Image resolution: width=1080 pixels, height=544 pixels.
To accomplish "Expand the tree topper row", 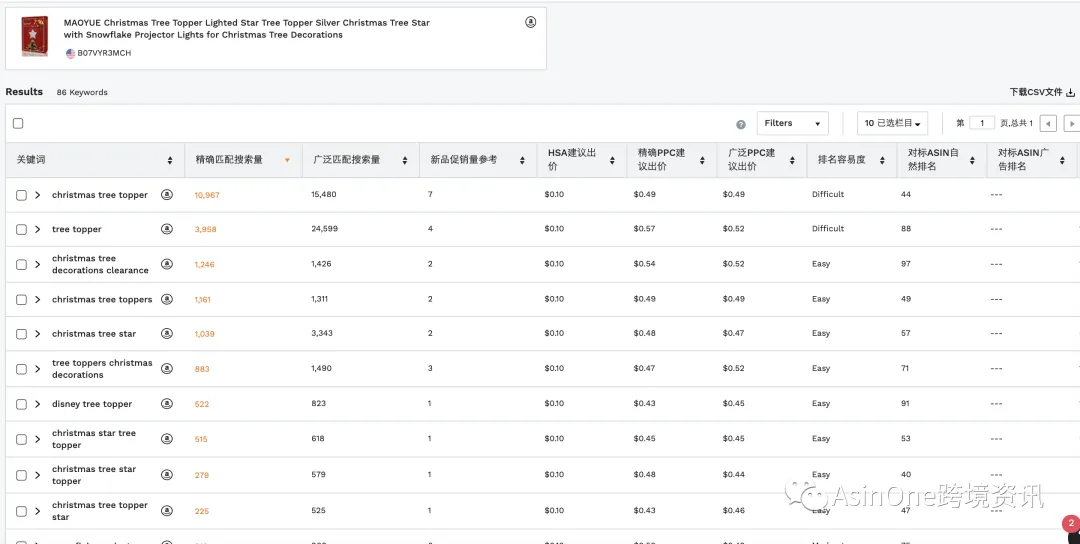I will click(x=38, y=229).
